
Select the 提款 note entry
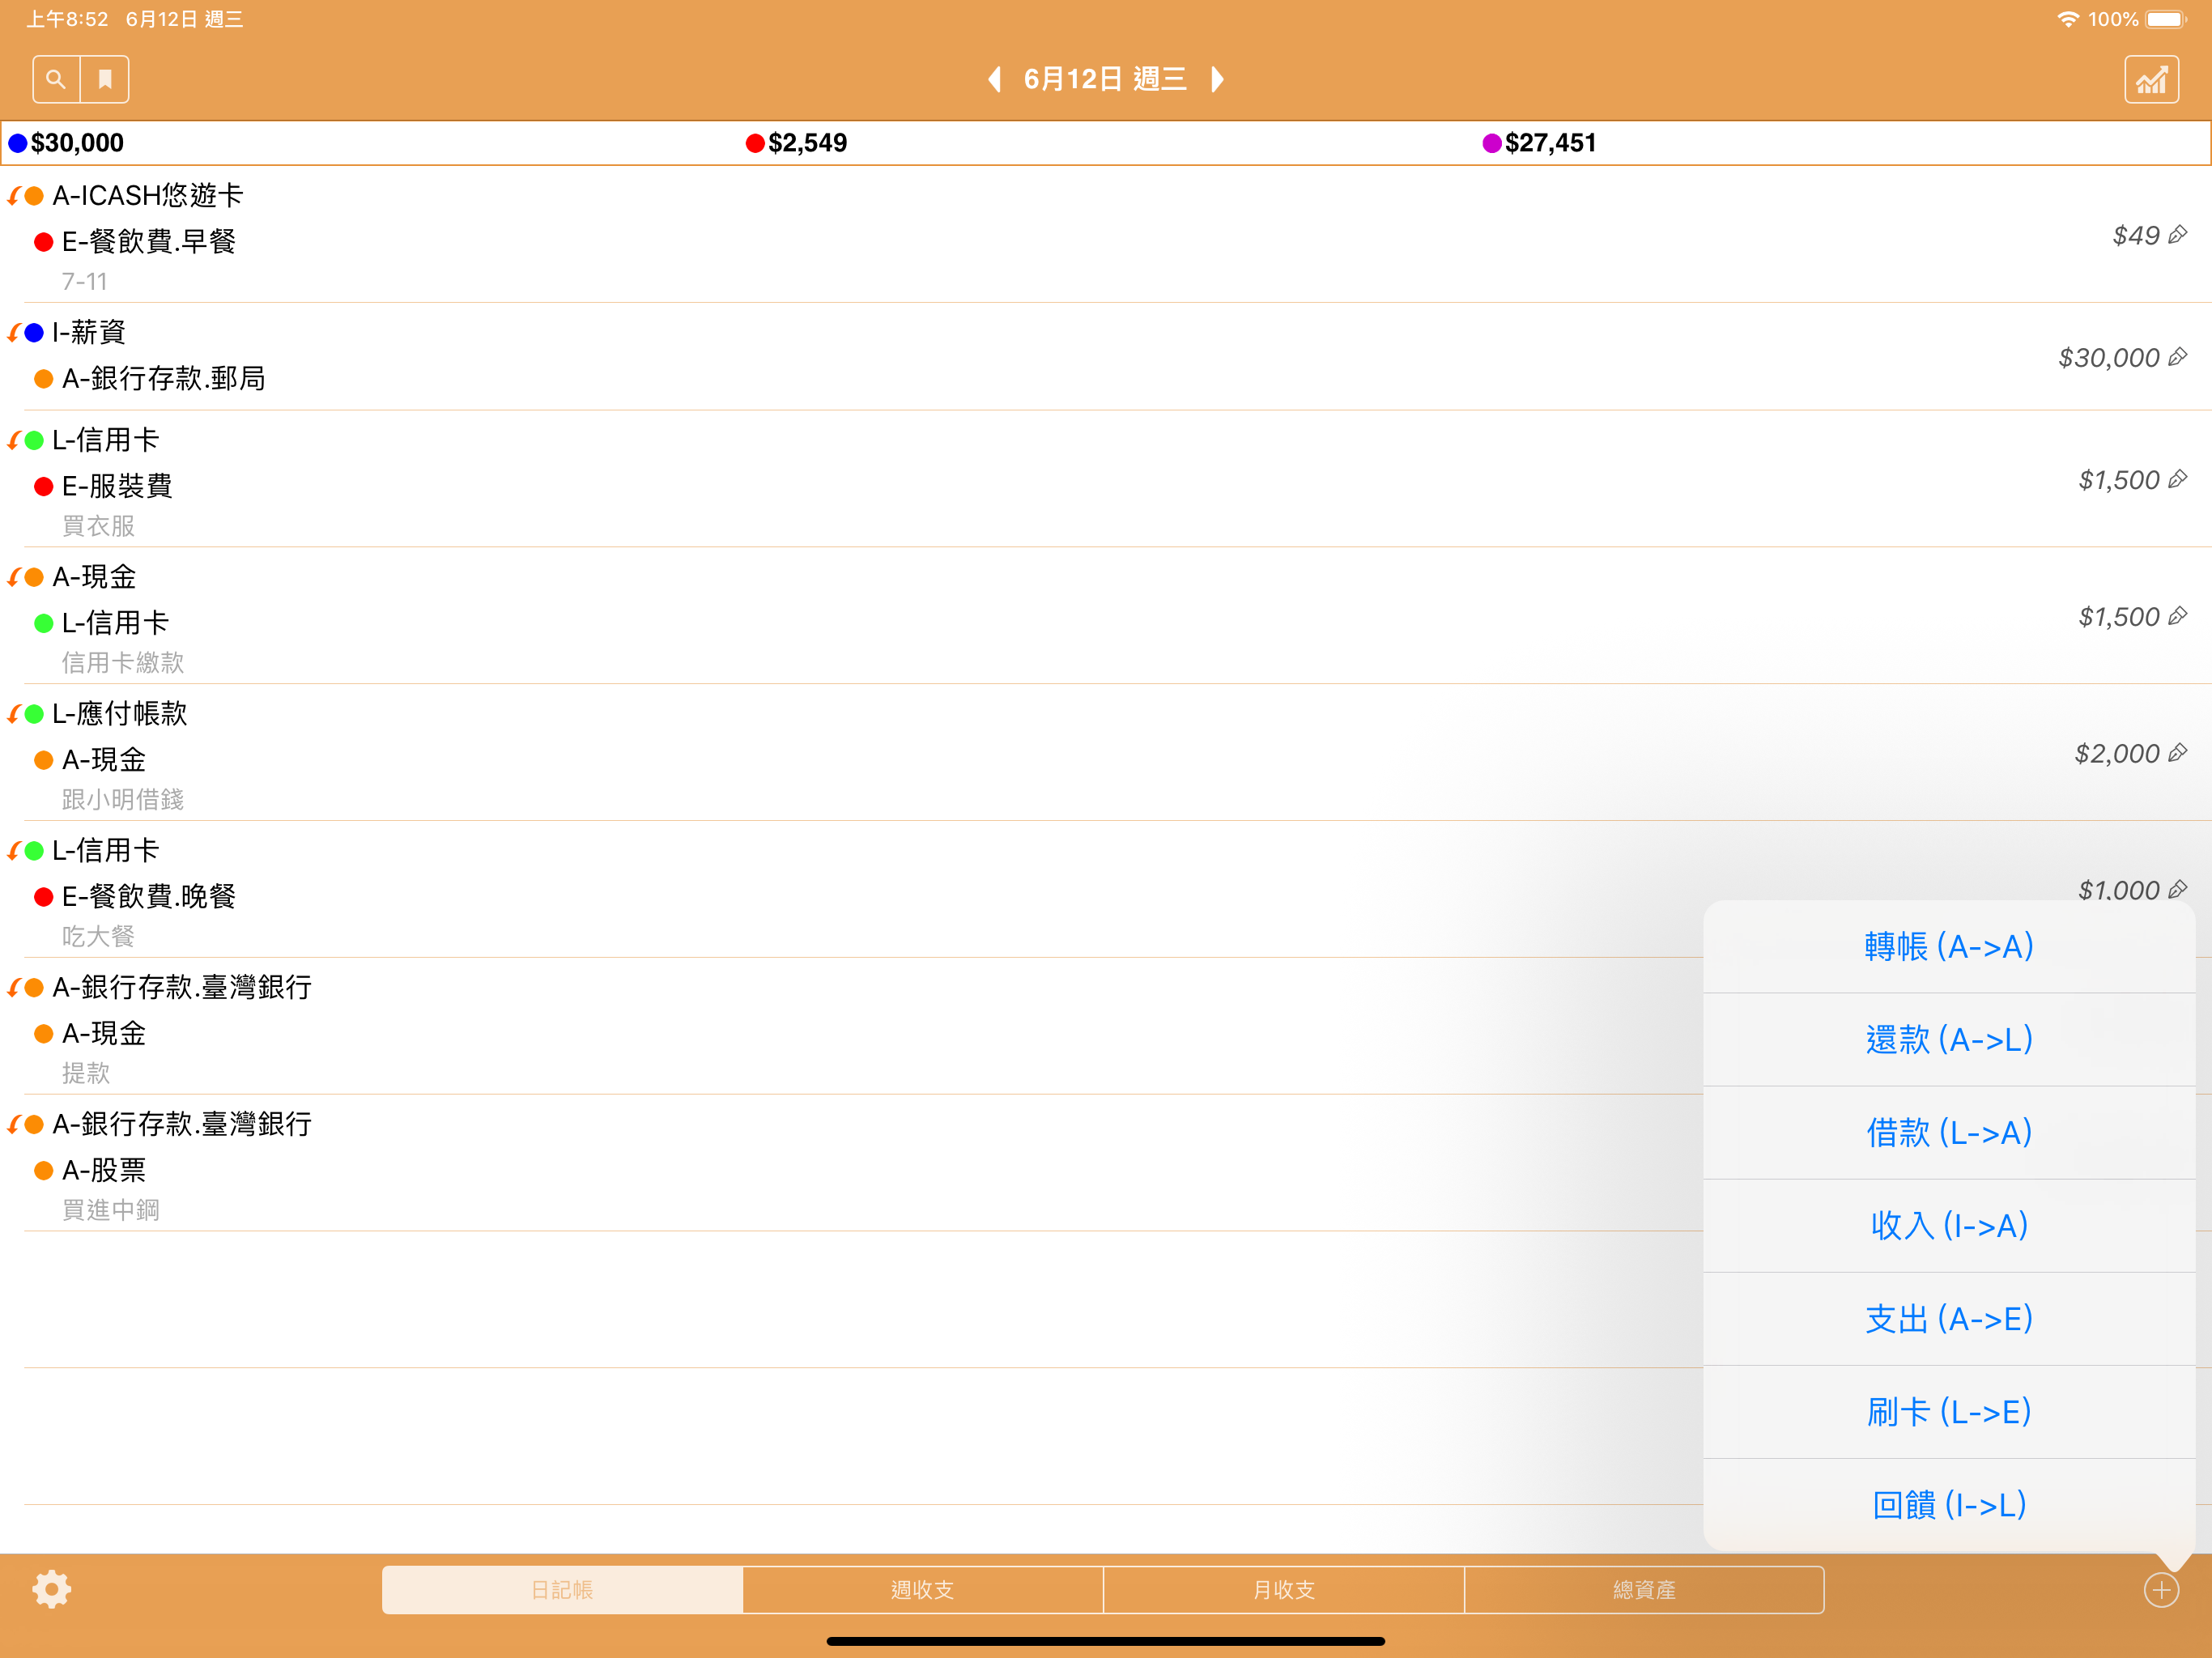pyautogui.click(x=86, y=1074)
